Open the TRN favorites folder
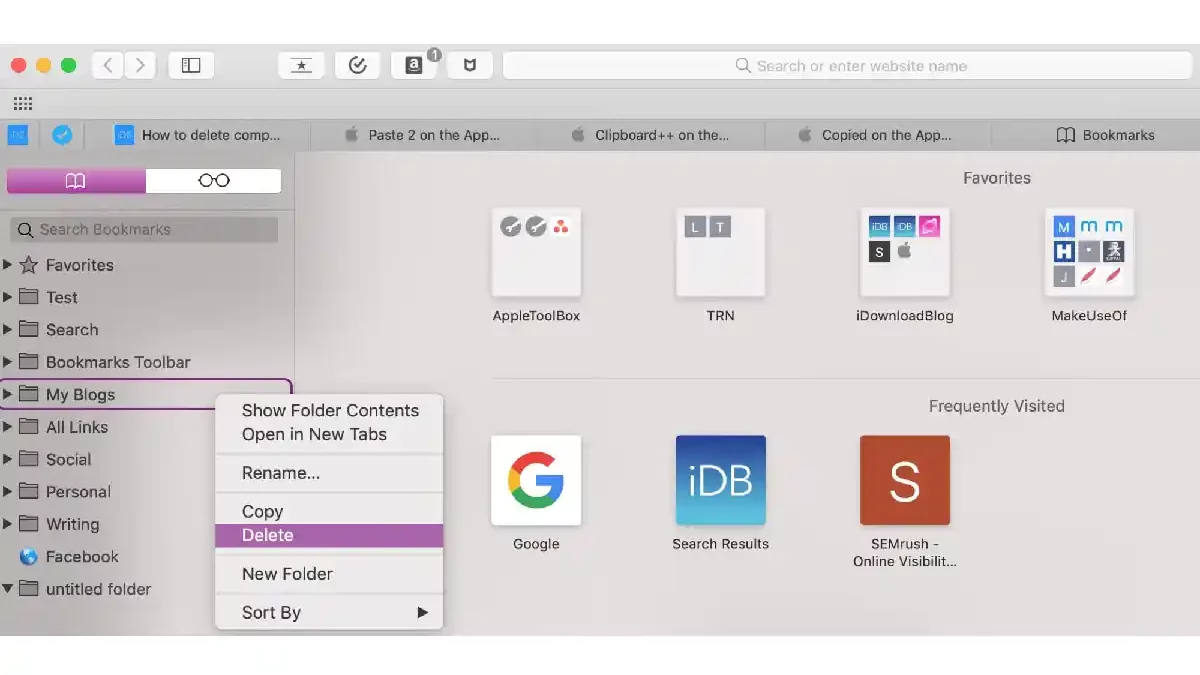Viewport: 1200px width, 675px height. [720, 252]
